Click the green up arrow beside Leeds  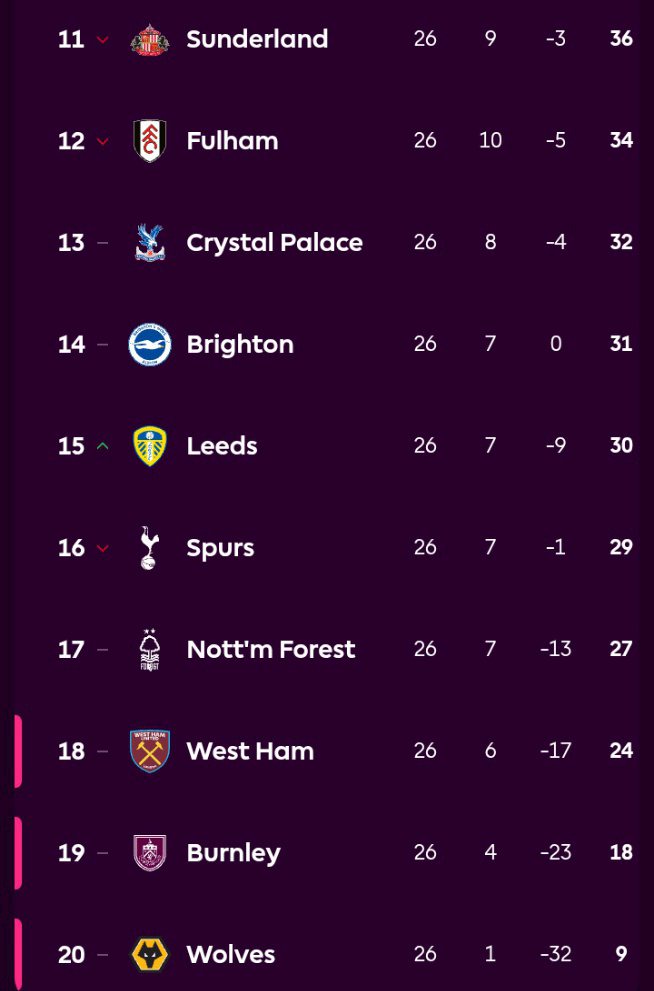pyautogui.click(x=102, y=446)
